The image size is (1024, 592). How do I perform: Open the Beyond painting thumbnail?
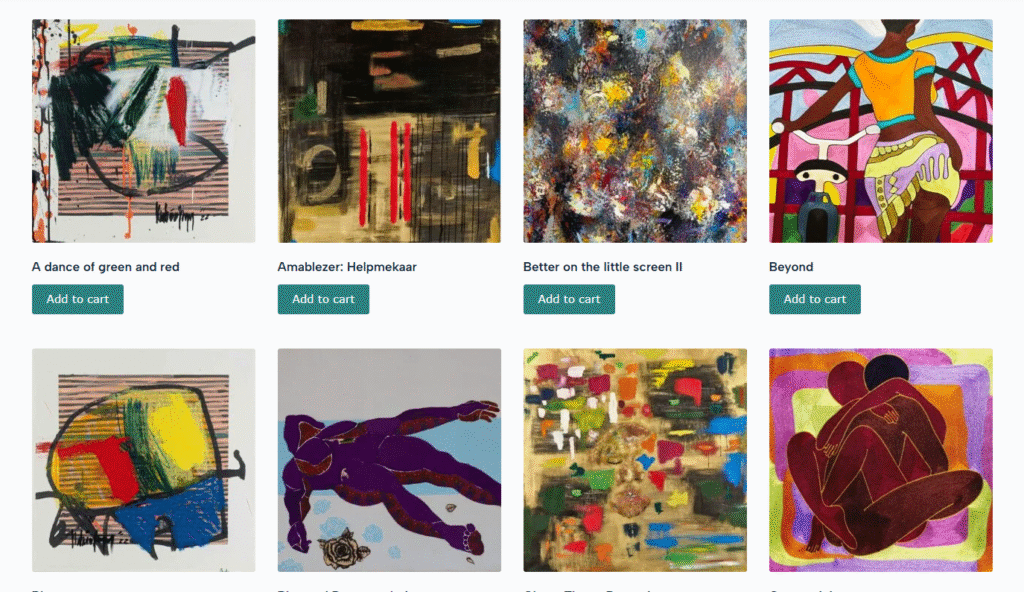click(x=880, y=131)
